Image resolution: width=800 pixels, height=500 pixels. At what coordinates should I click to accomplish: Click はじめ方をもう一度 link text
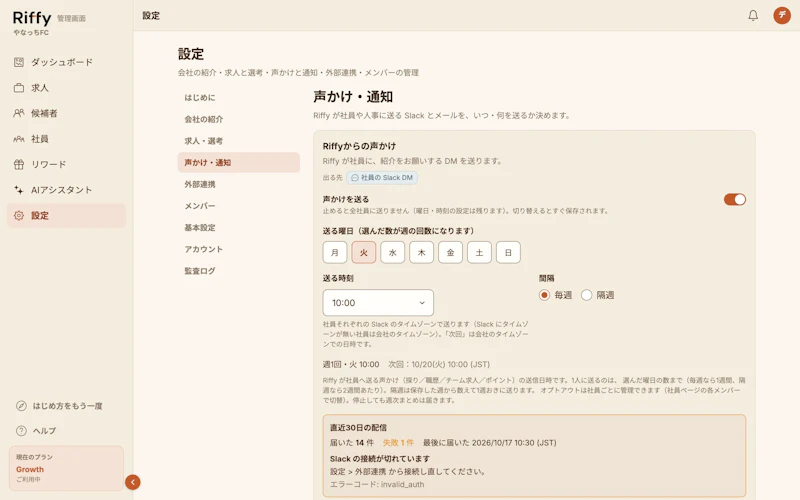[67, 406]
